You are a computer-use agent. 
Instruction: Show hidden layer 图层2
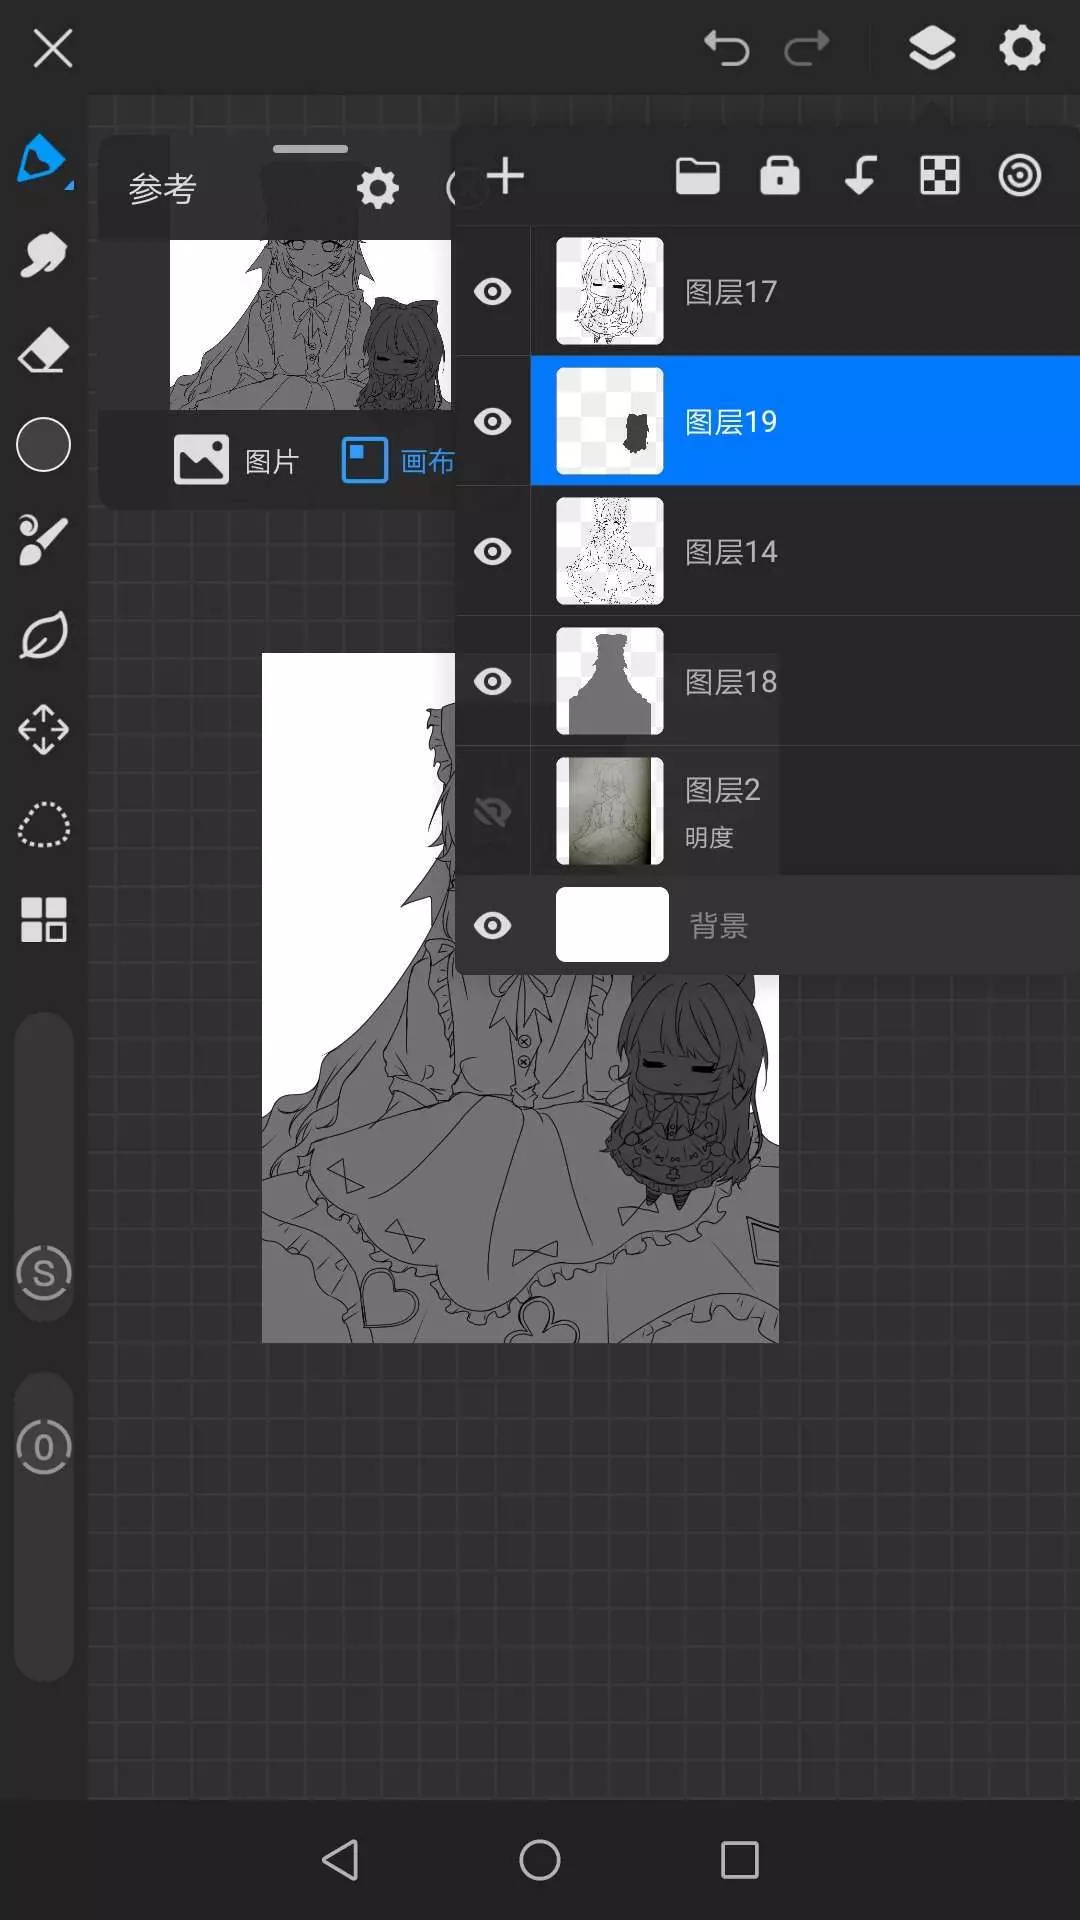(x=492, y=812)
